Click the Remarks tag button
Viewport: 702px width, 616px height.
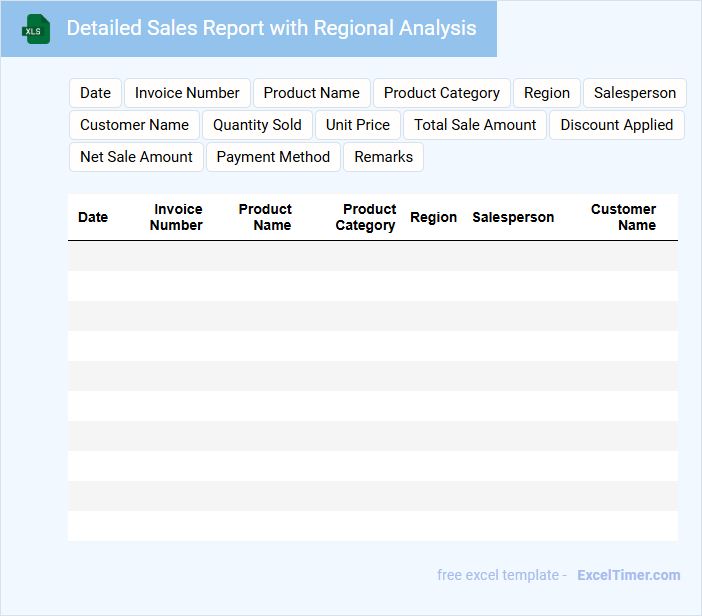click(x=383, y=157)
